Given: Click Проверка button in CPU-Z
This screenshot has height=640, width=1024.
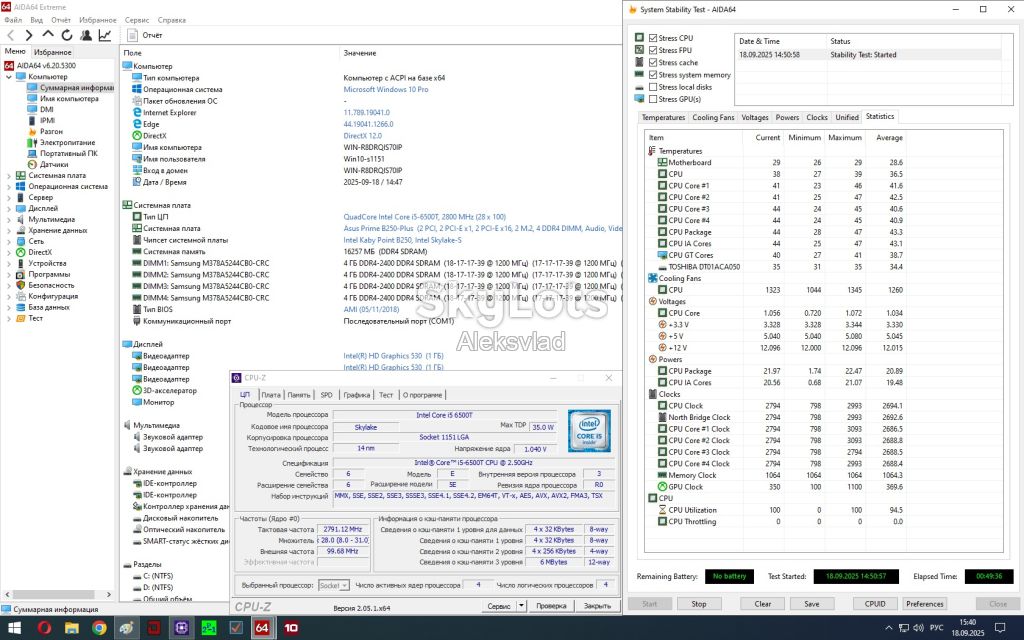Looking at the screenshot, I should pos(551,606).
